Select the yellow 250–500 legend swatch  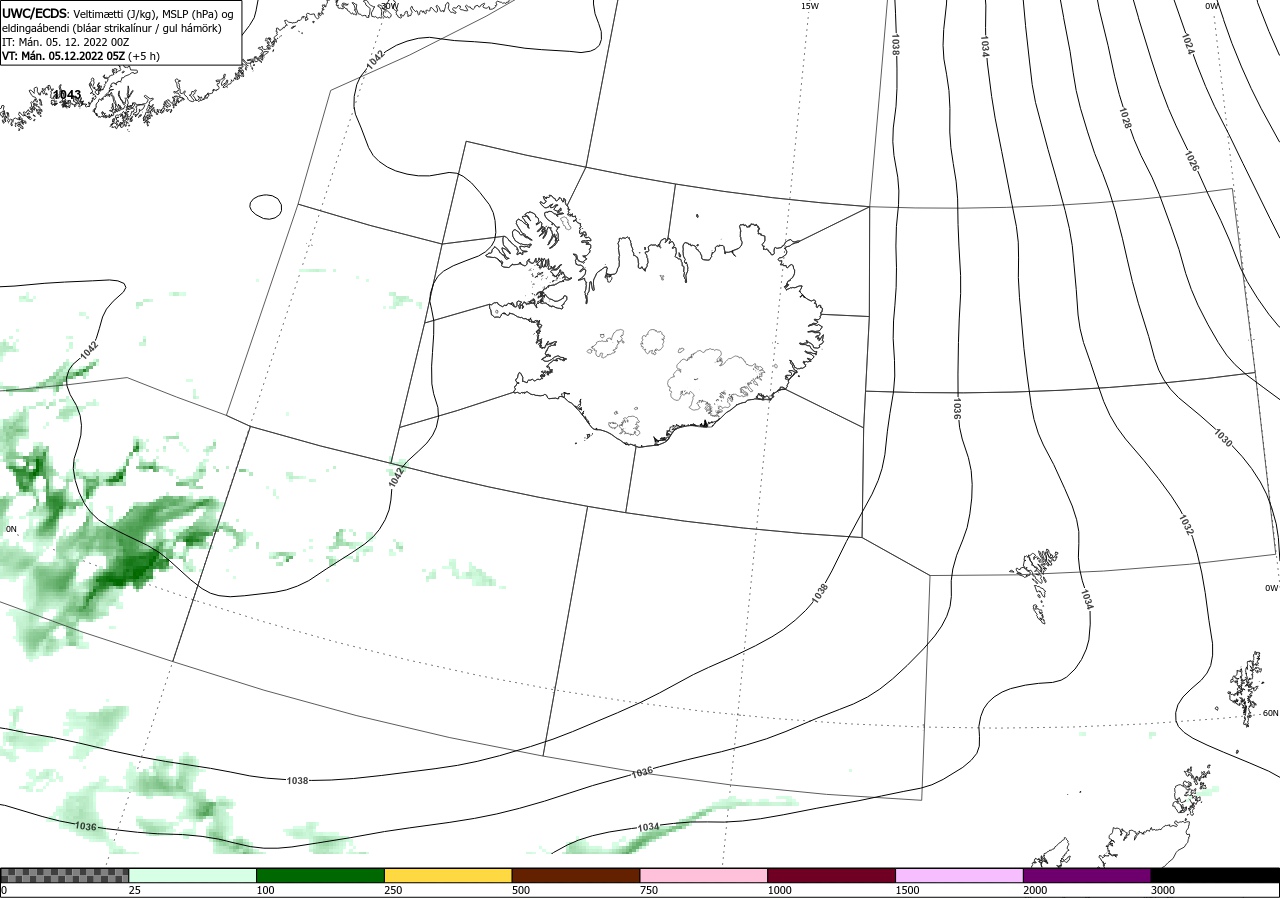click(x=448, y=875)
